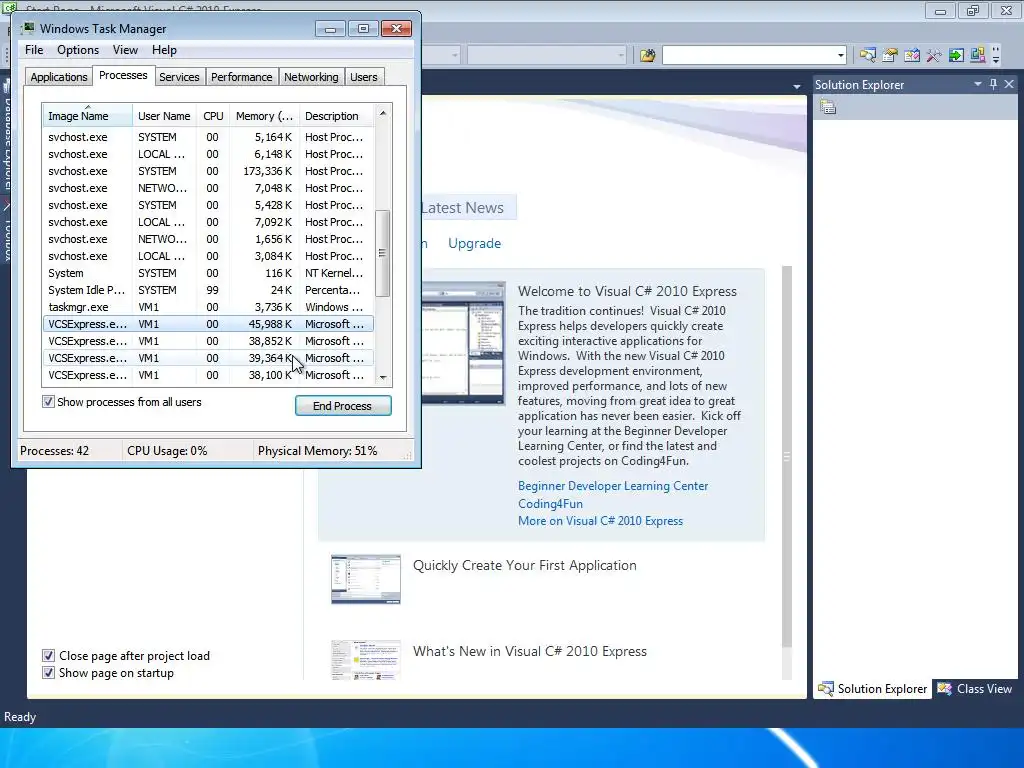Viewport: 1024px width, 768px height.
Task: Click process list scroll down arrow
Action: pos(383,377)
